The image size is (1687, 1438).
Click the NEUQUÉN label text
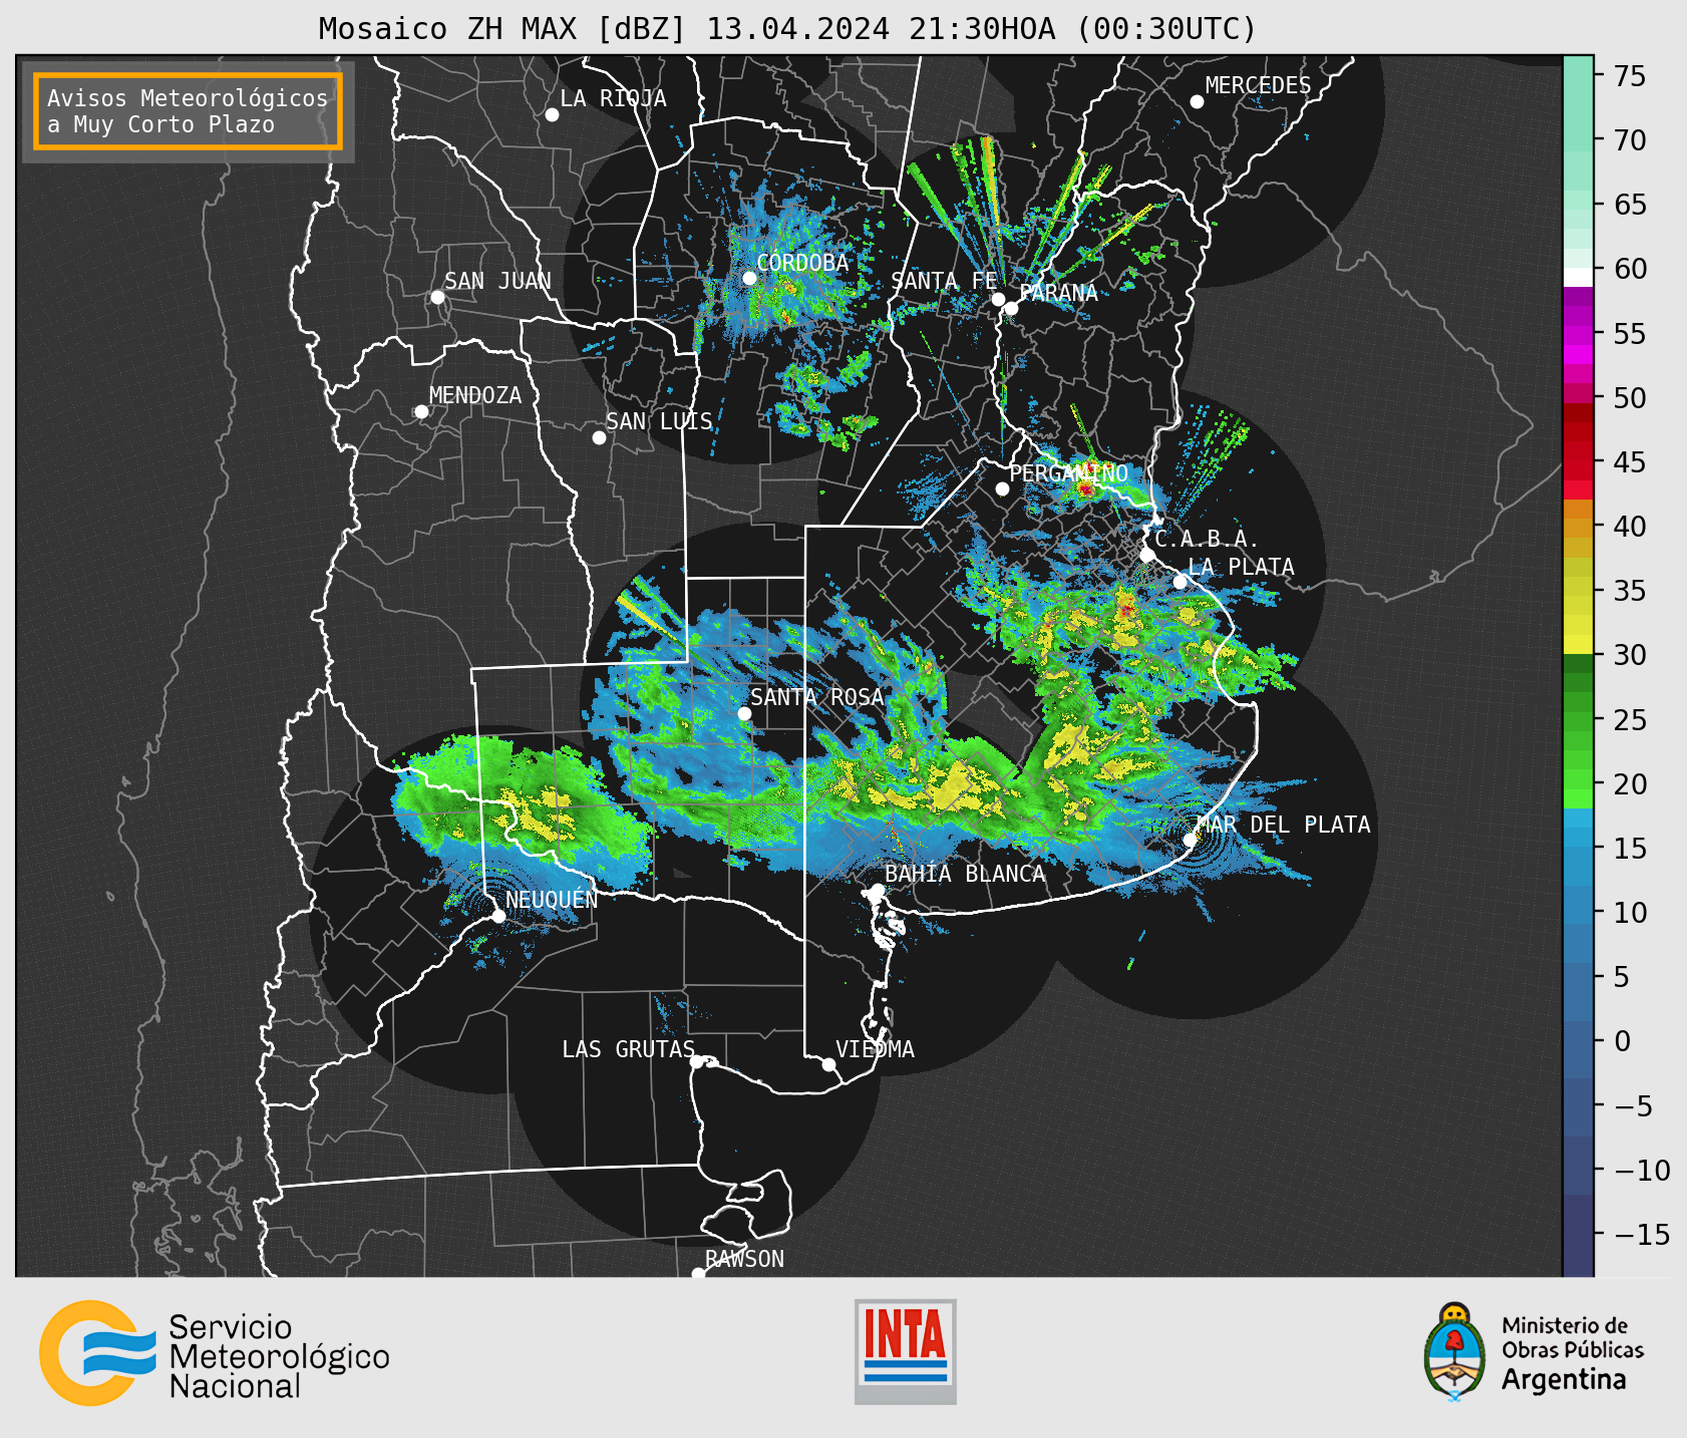[551, 899]
